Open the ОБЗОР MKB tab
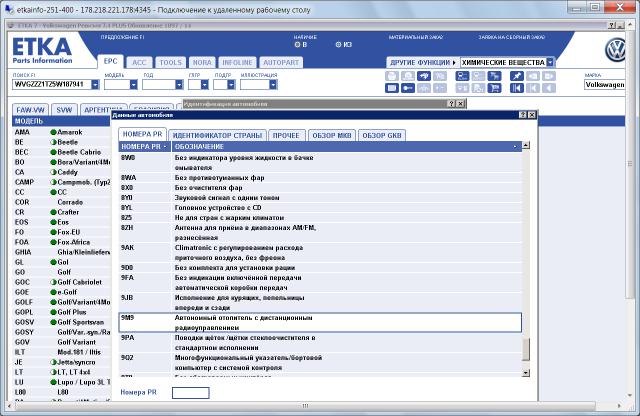Image resolution: width=640 pixels, height=416 pixels. (x=332, y=135)
